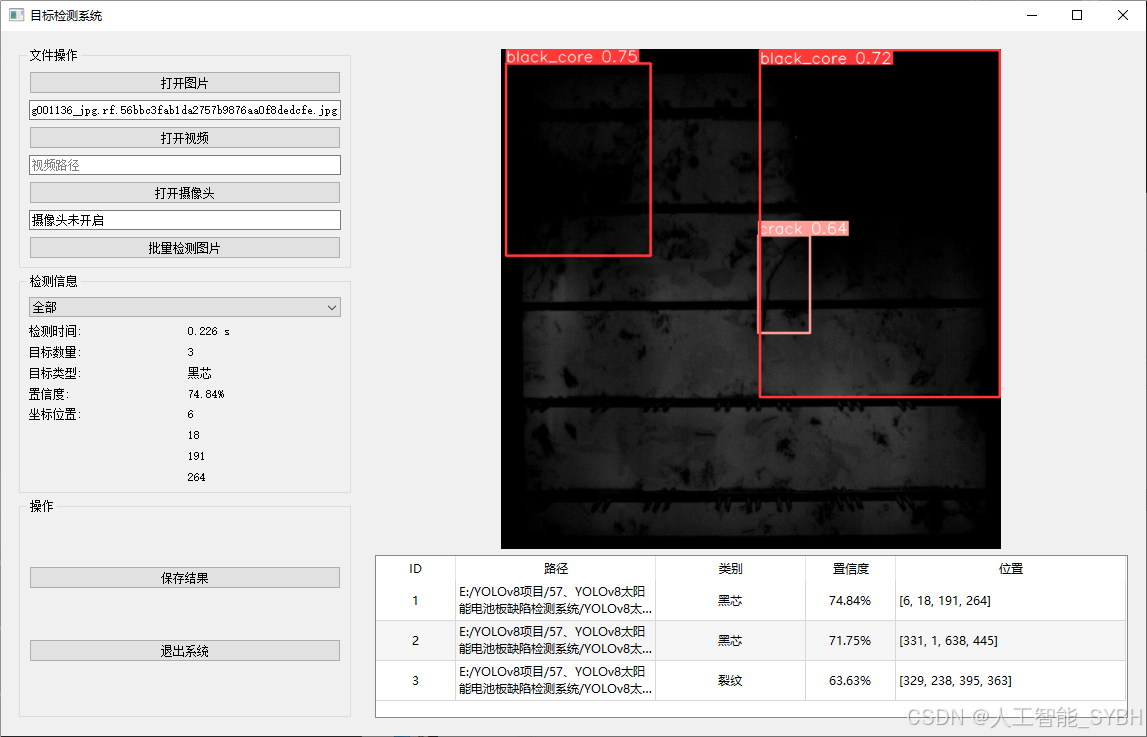1147x737 pixels.
Task: Select the ID column header
Action: point(415,569)
